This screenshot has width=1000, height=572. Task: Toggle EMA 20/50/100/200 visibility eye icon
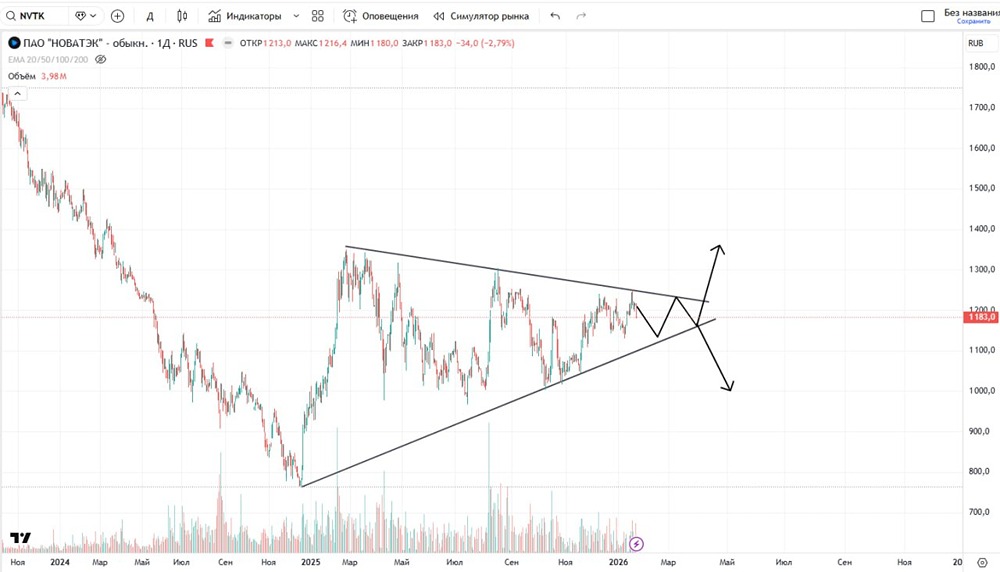point(100,59)
